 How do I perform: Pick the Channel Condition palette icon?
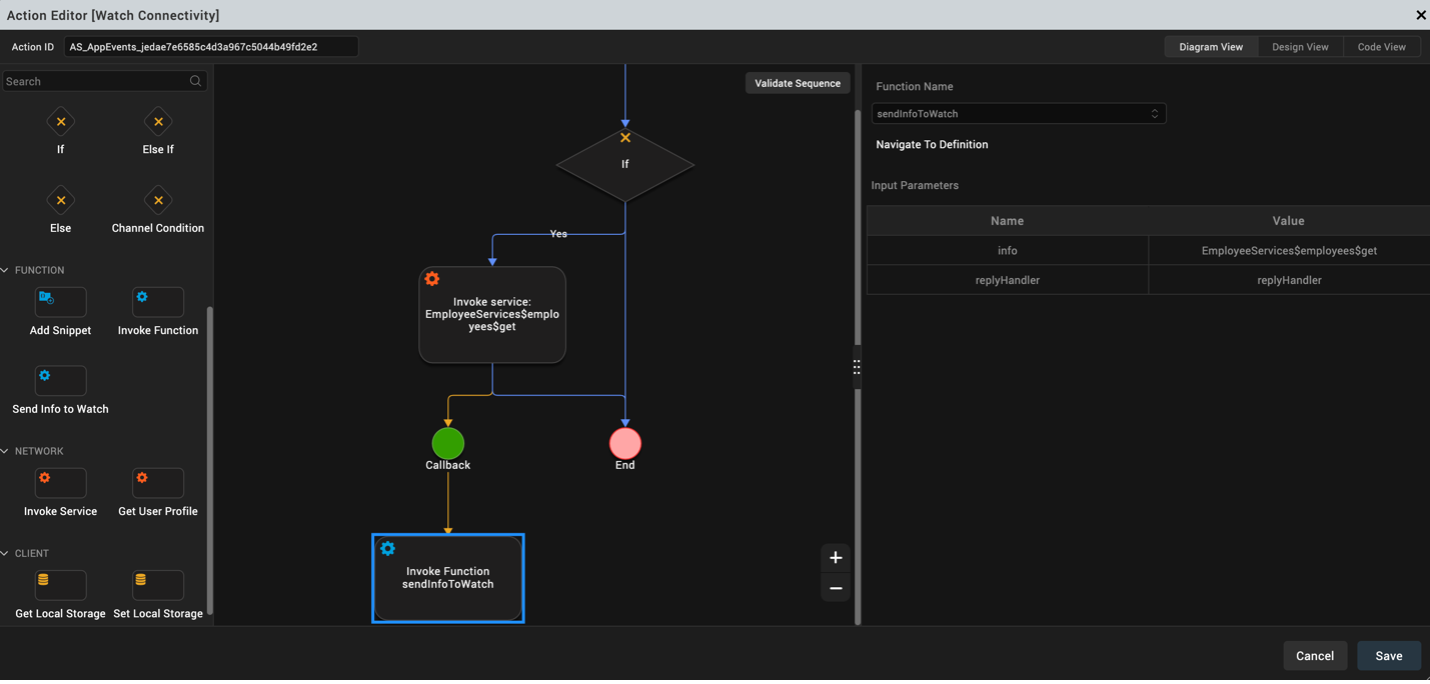158,201
